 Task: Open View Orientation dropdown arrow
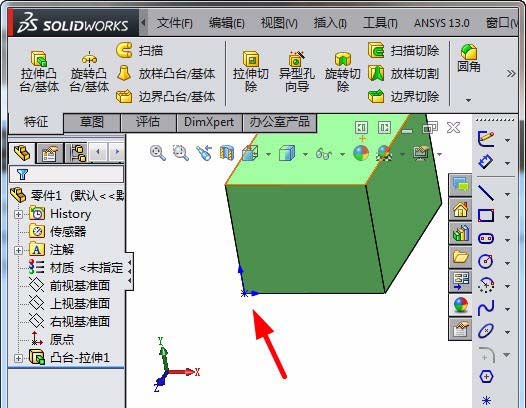(268, 154)
